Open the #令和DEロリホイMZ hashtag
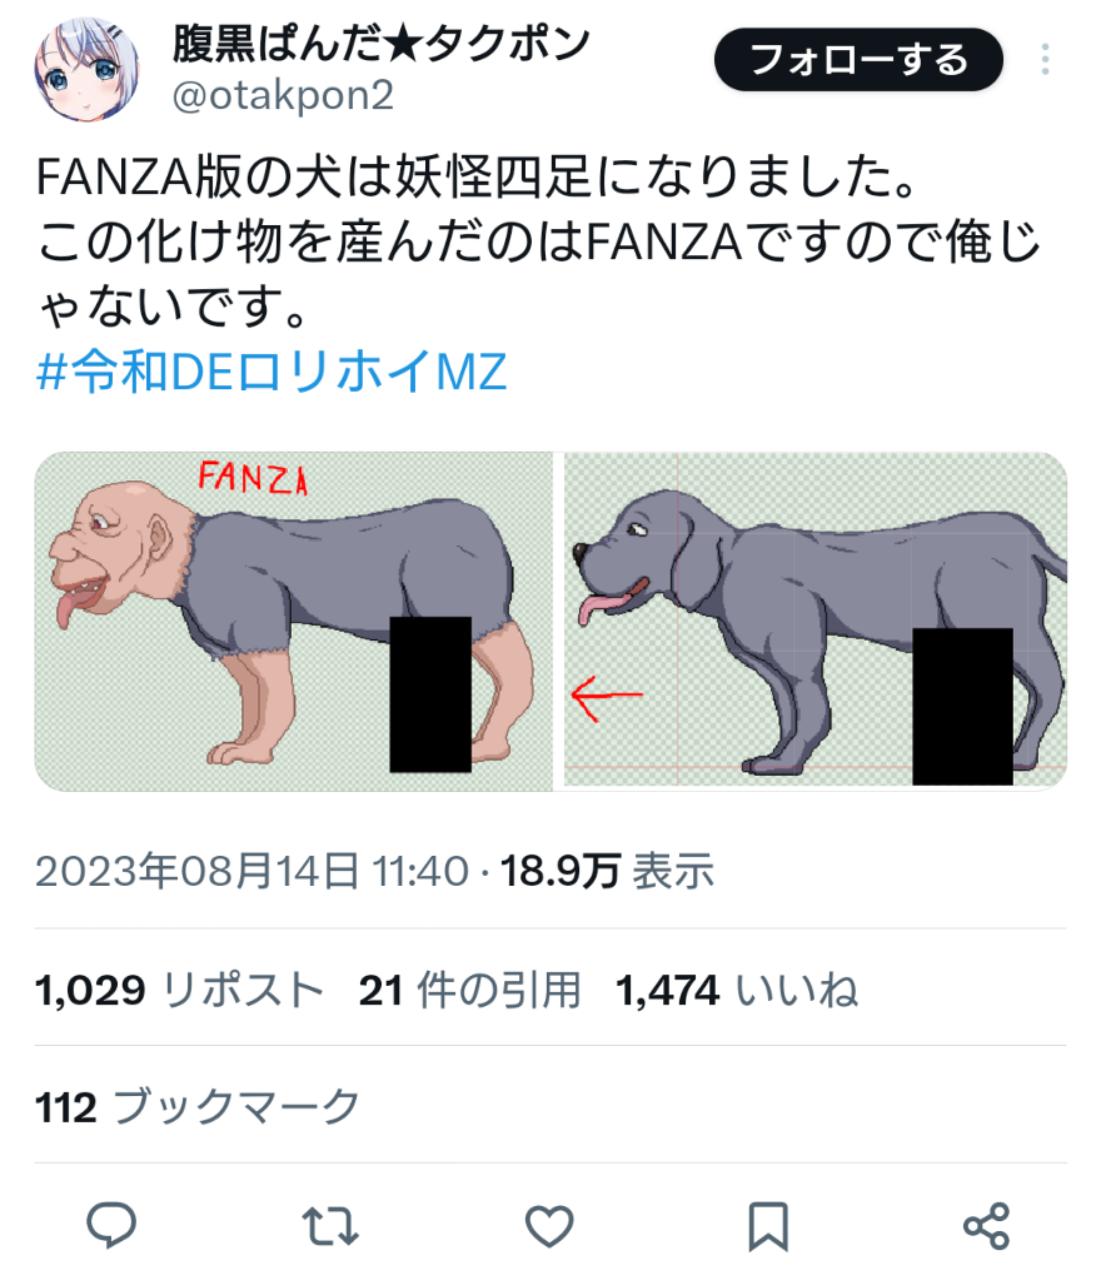Screen dimensions: 1096x1279 tap(272, 372)
